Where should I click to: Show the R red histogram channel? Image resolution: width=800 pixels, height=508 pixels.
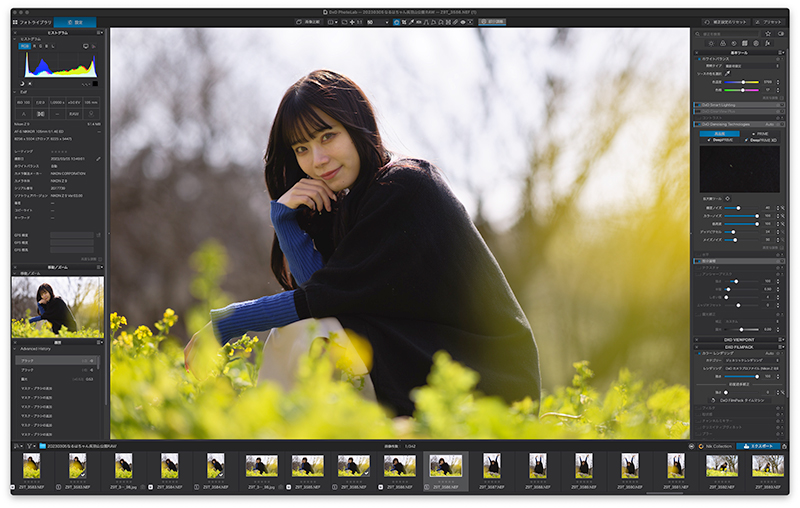point(35,46)
